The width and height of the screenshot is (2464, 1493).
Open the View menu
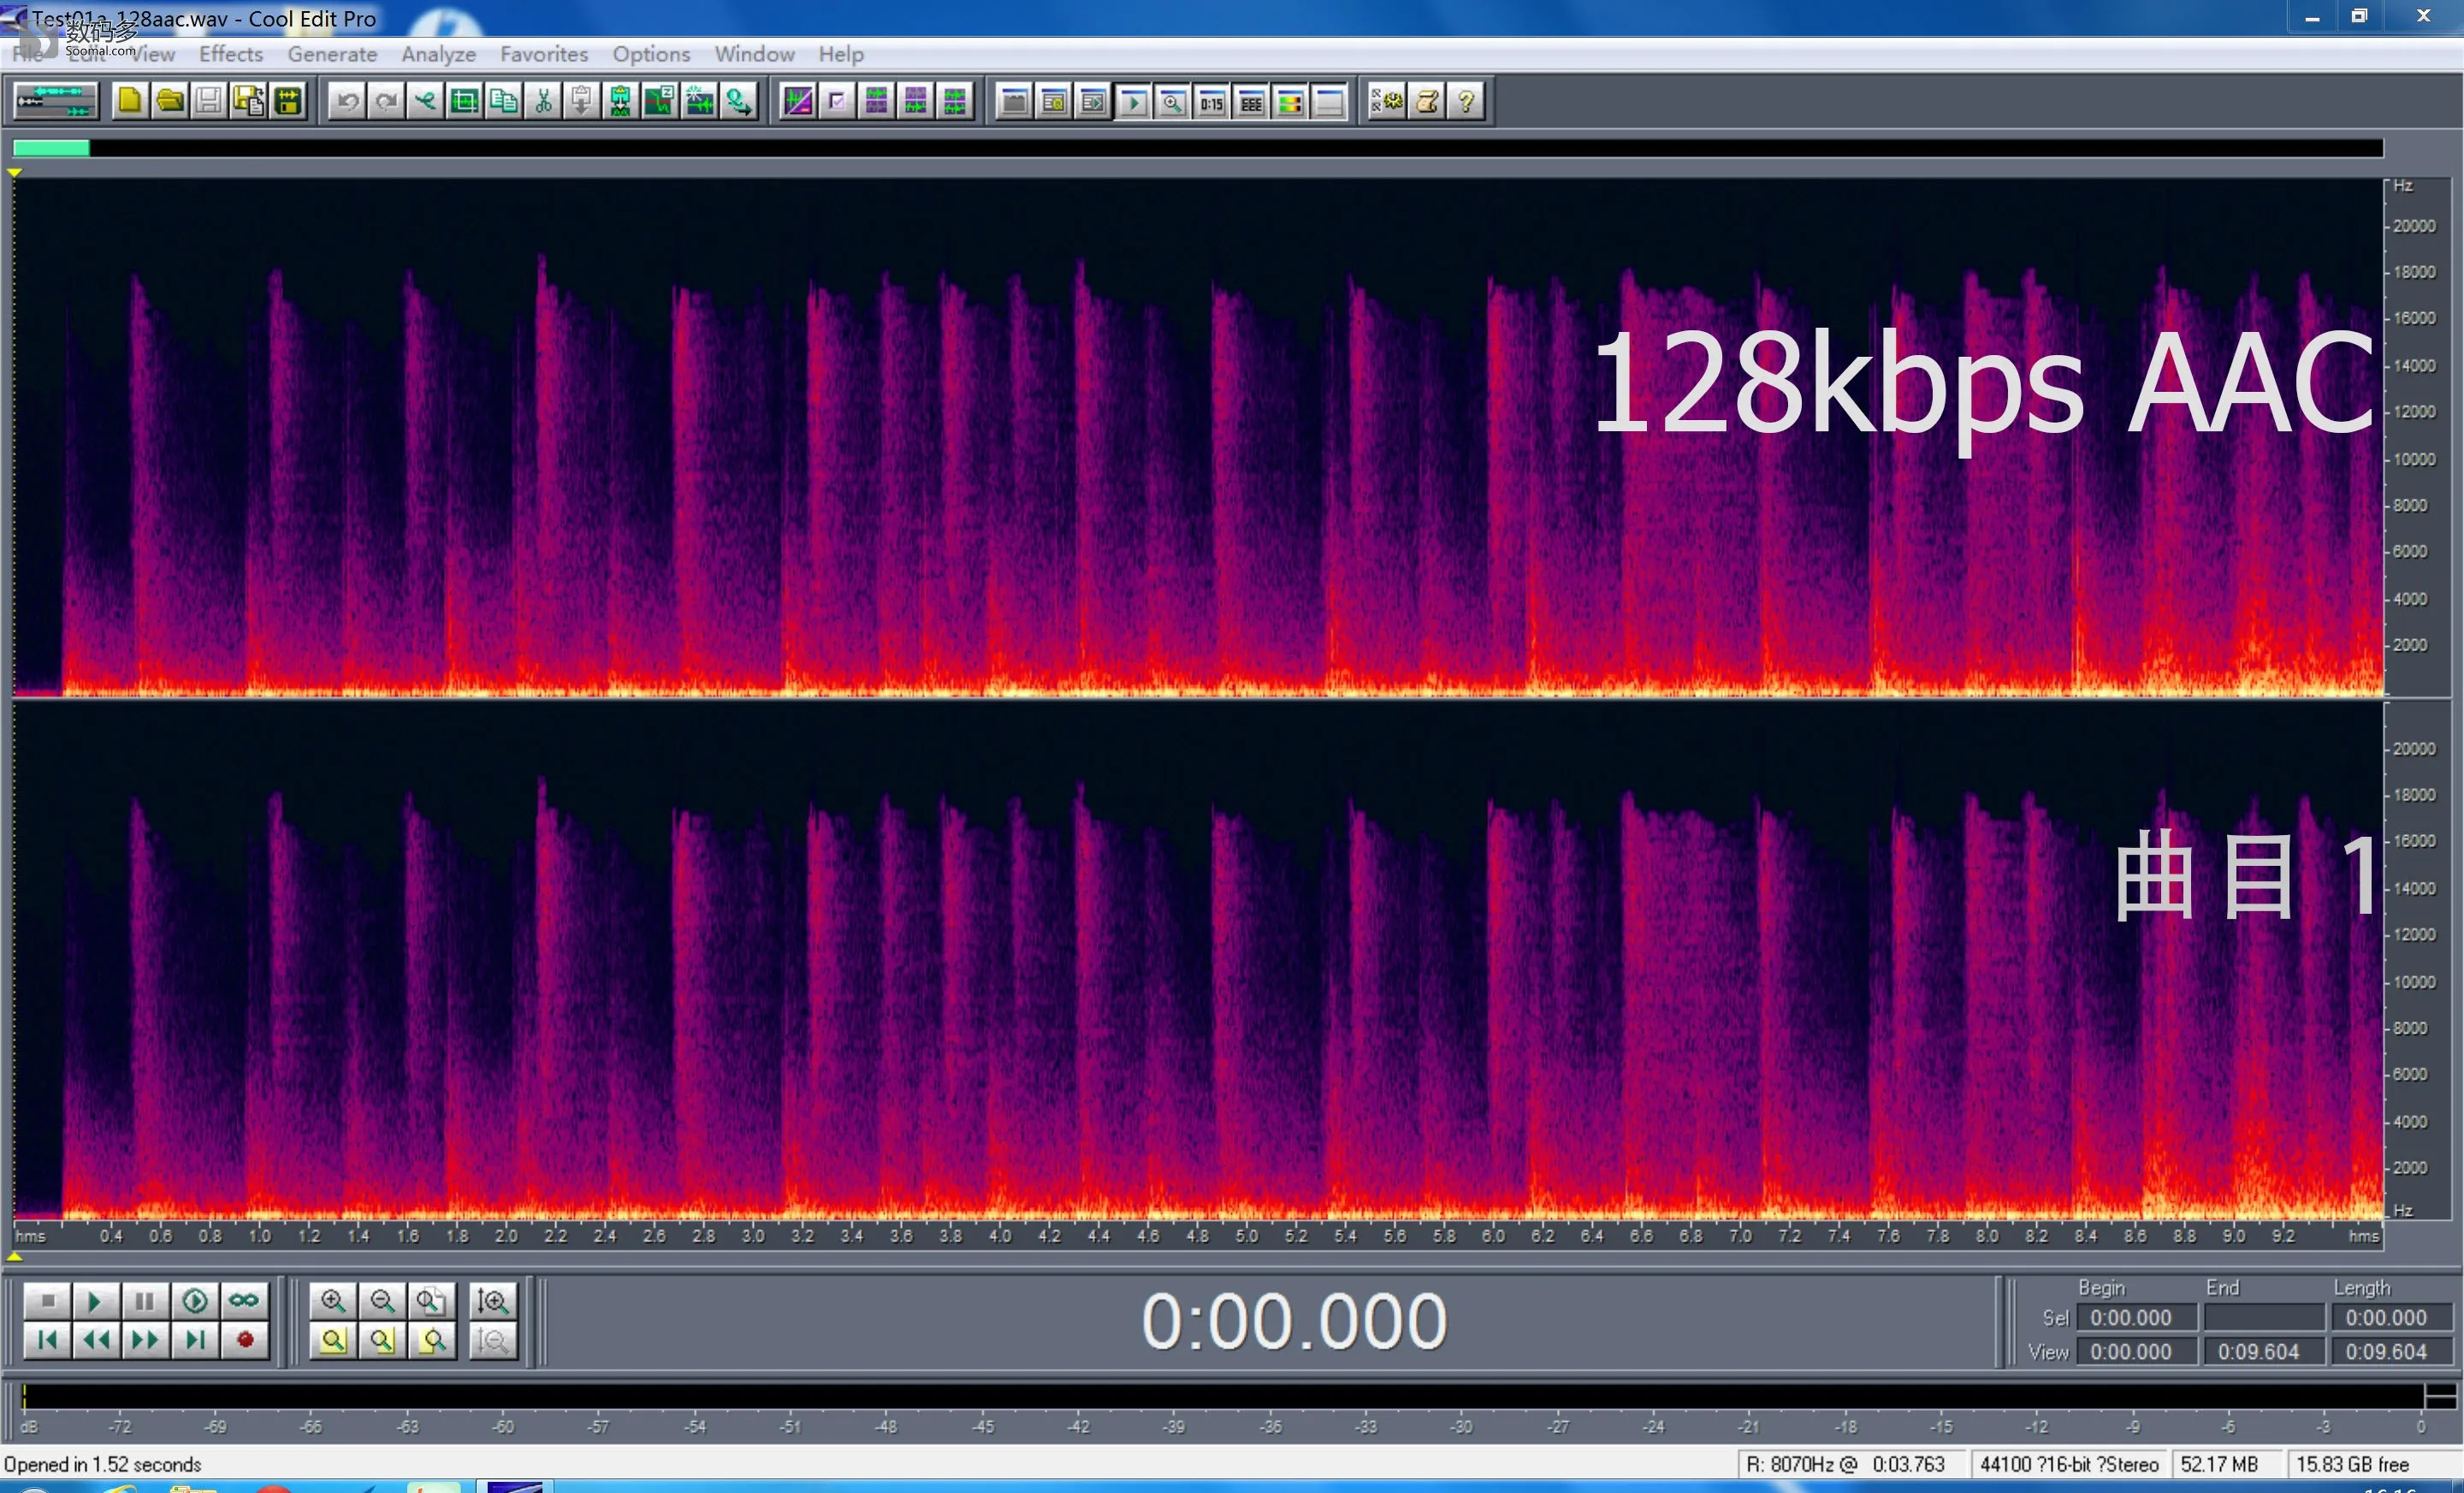[152, 54]
